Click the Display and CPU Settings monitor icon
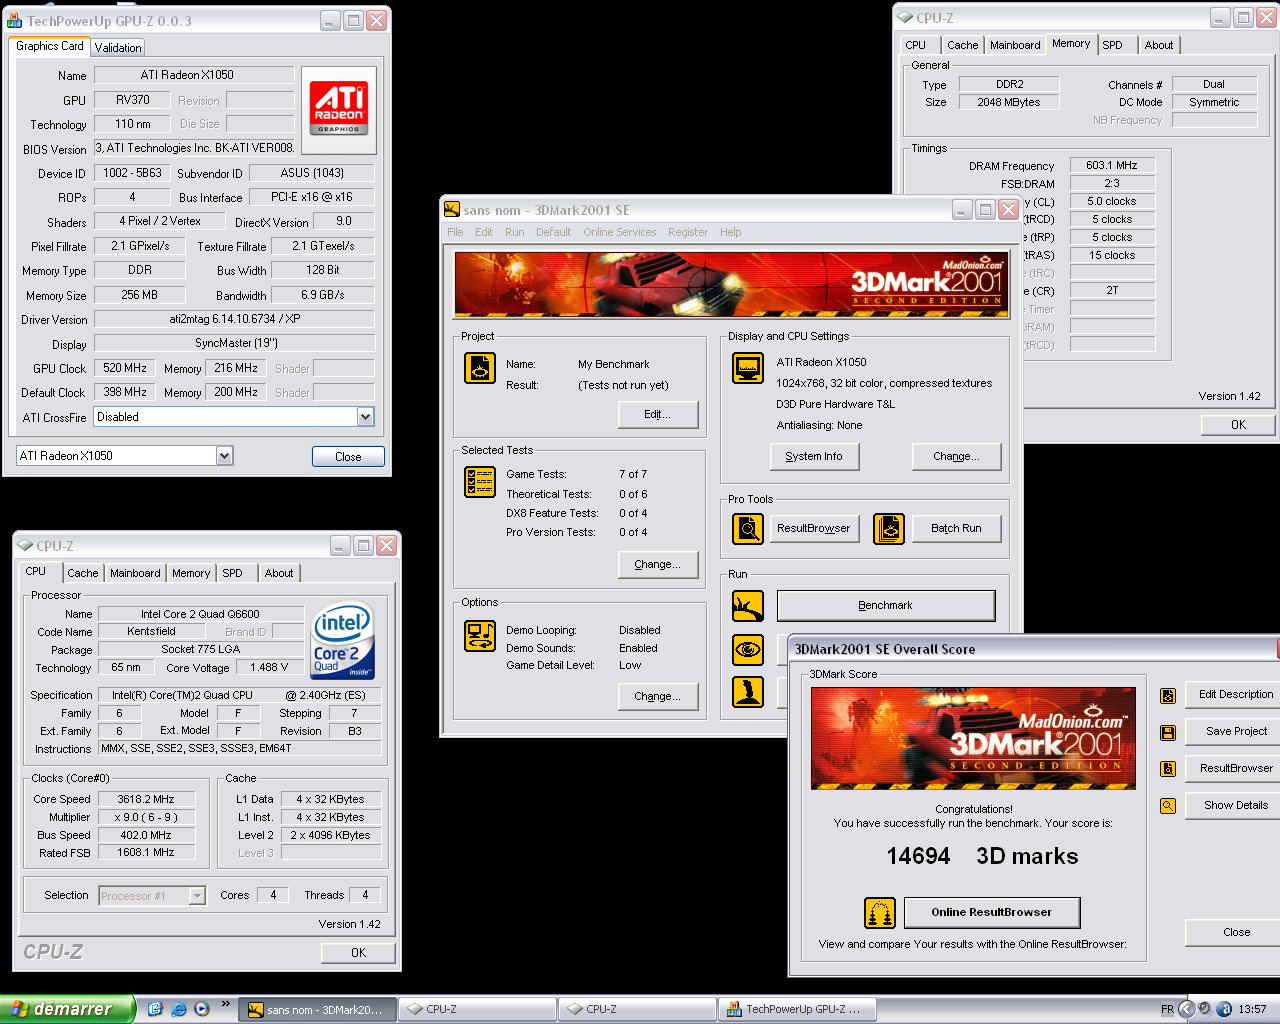 748,368
